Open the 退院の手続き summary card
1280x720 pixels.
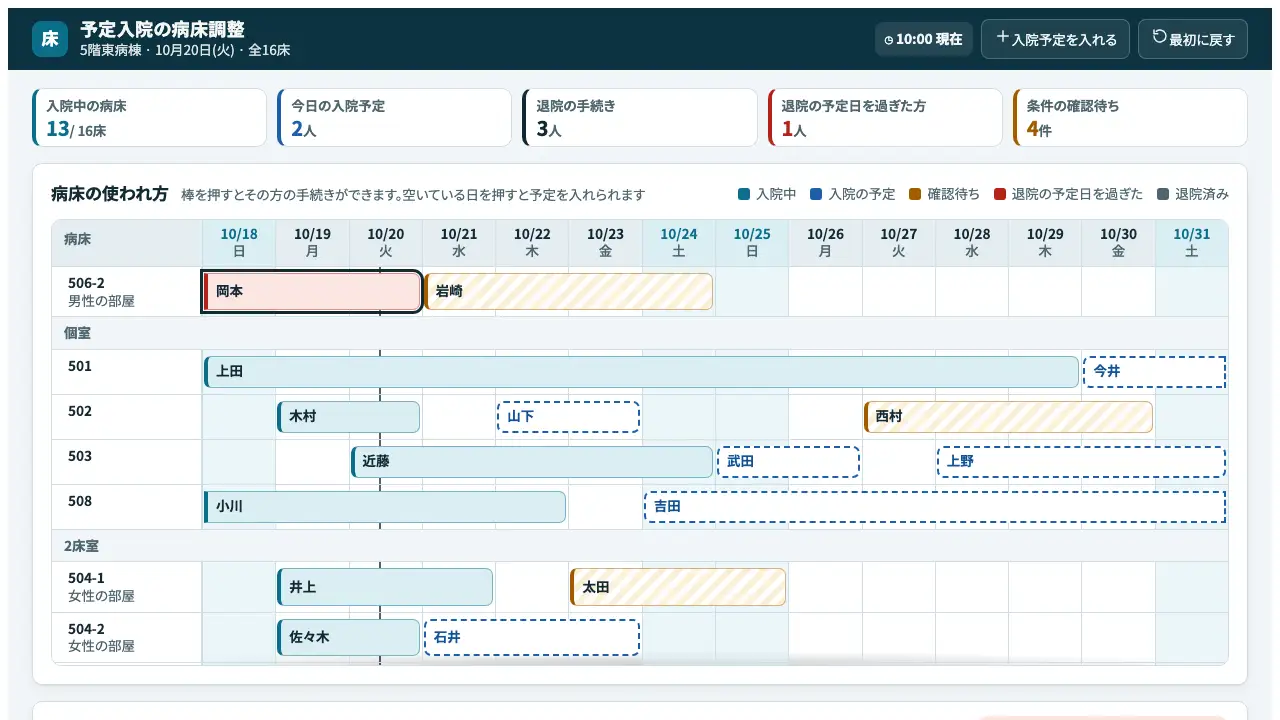pos(640,117)
